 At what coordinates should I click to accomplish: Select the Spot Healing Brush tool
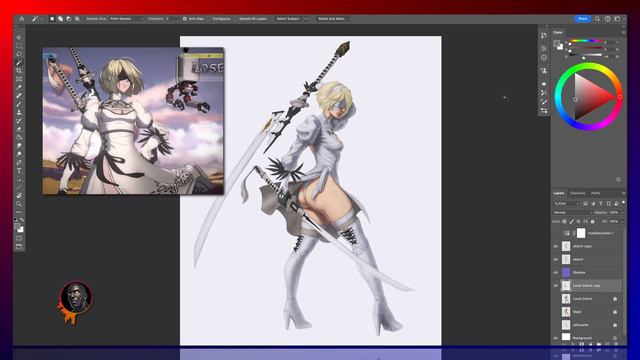pyautogui.click(x=19, y=96)
